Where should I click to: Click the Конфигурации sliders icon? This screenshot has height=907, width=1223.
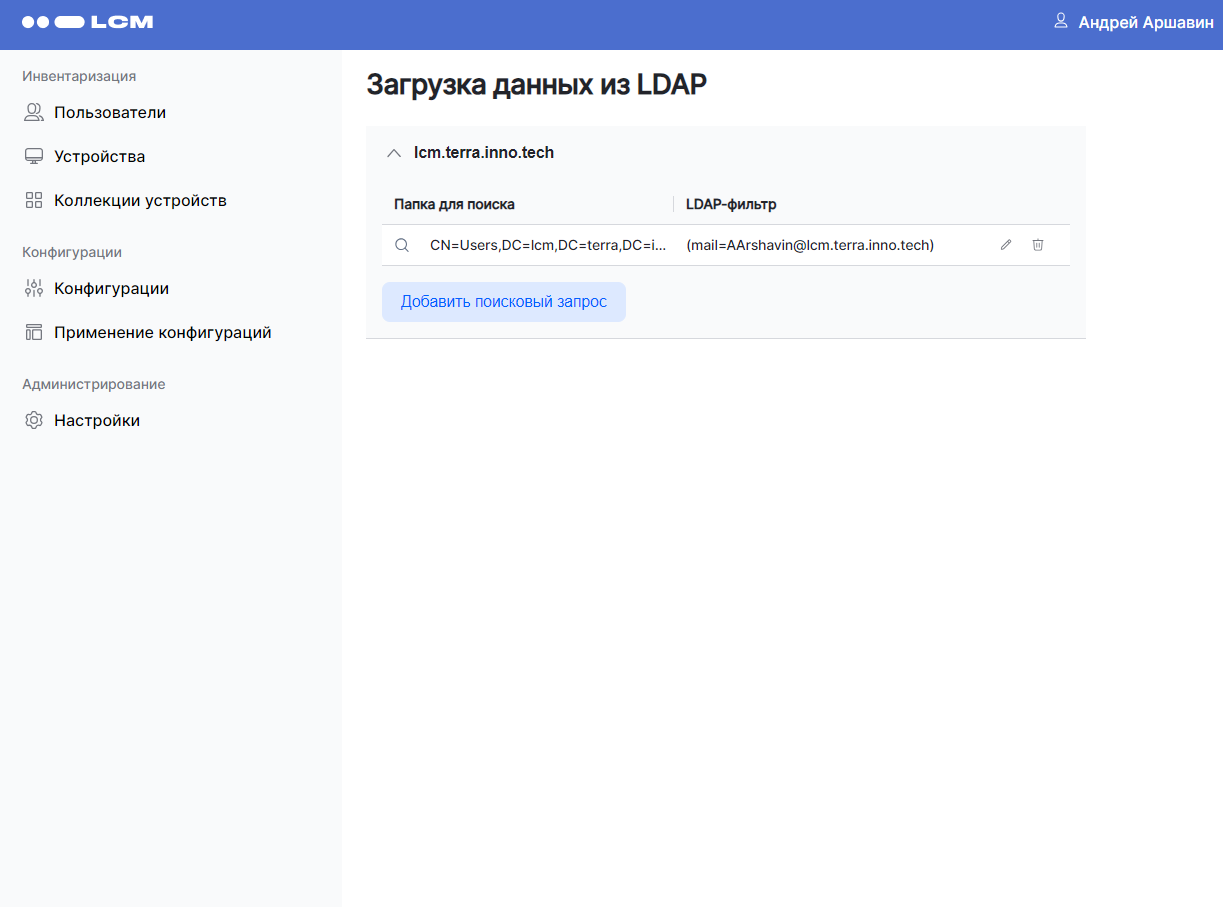(32, 288)
